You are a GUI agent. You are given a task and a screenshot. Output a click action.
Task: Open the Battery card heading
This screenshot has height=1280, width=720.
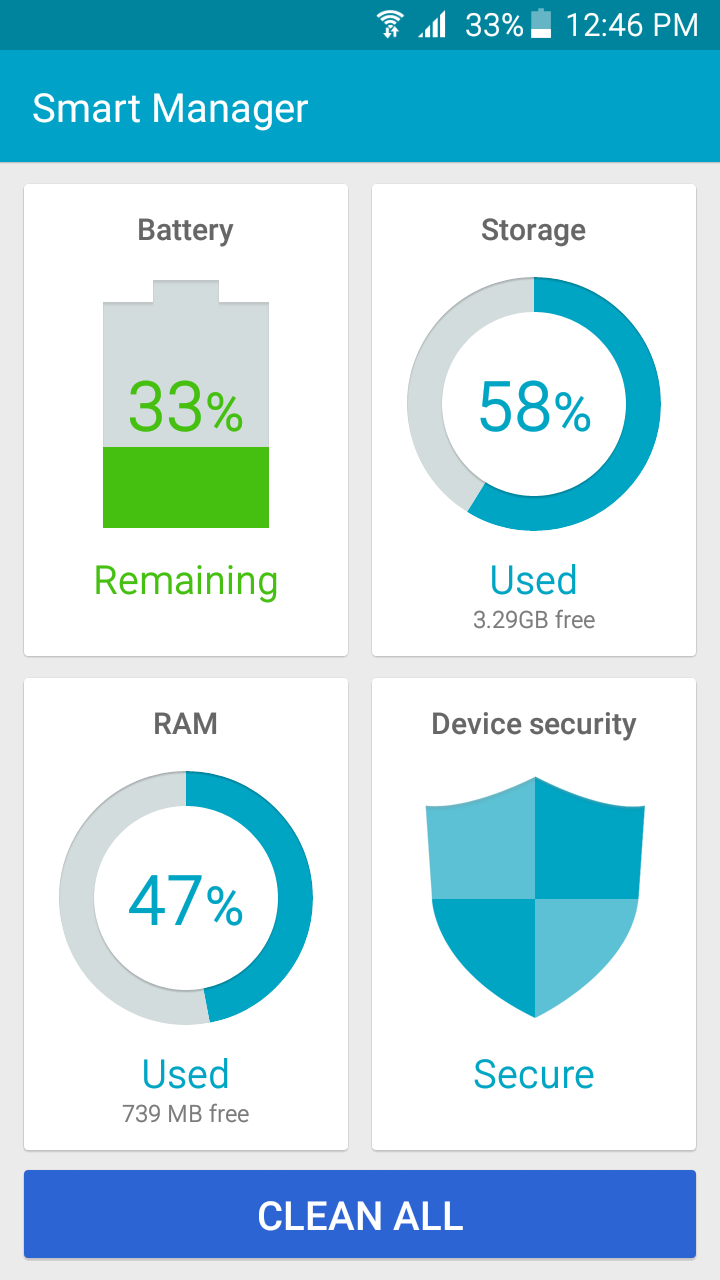(186, 230)
